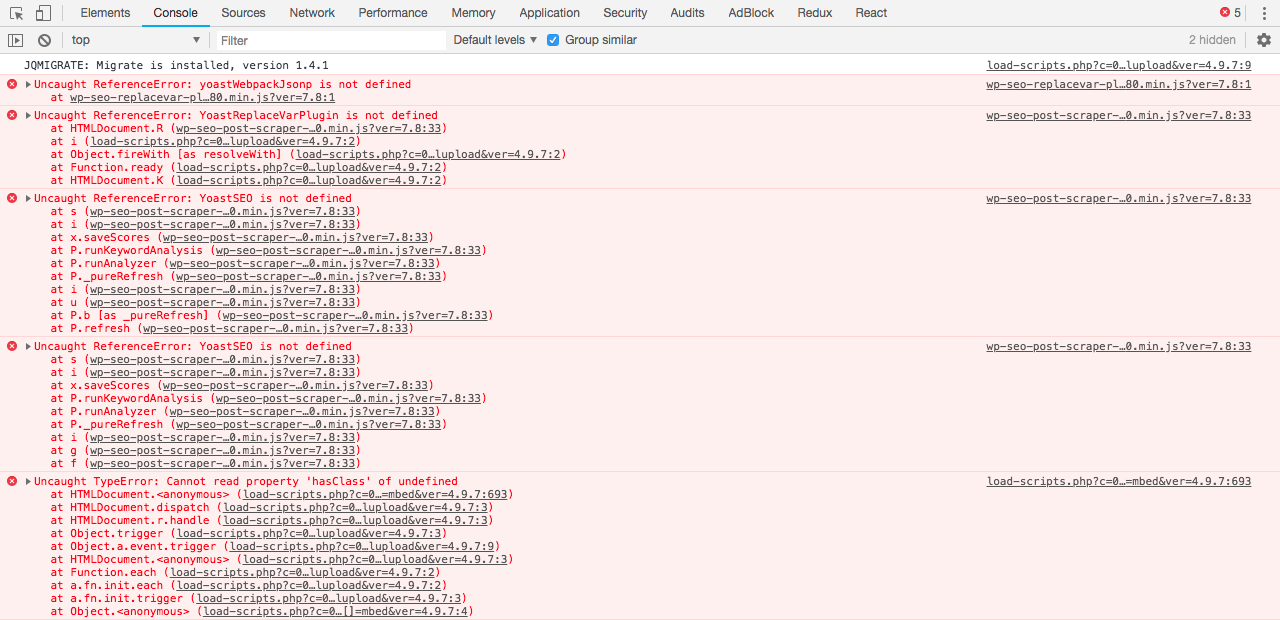Open the Redux panel
Image resolution: width=1280 pixels, height=620 pixels.
tap(815, 13)
